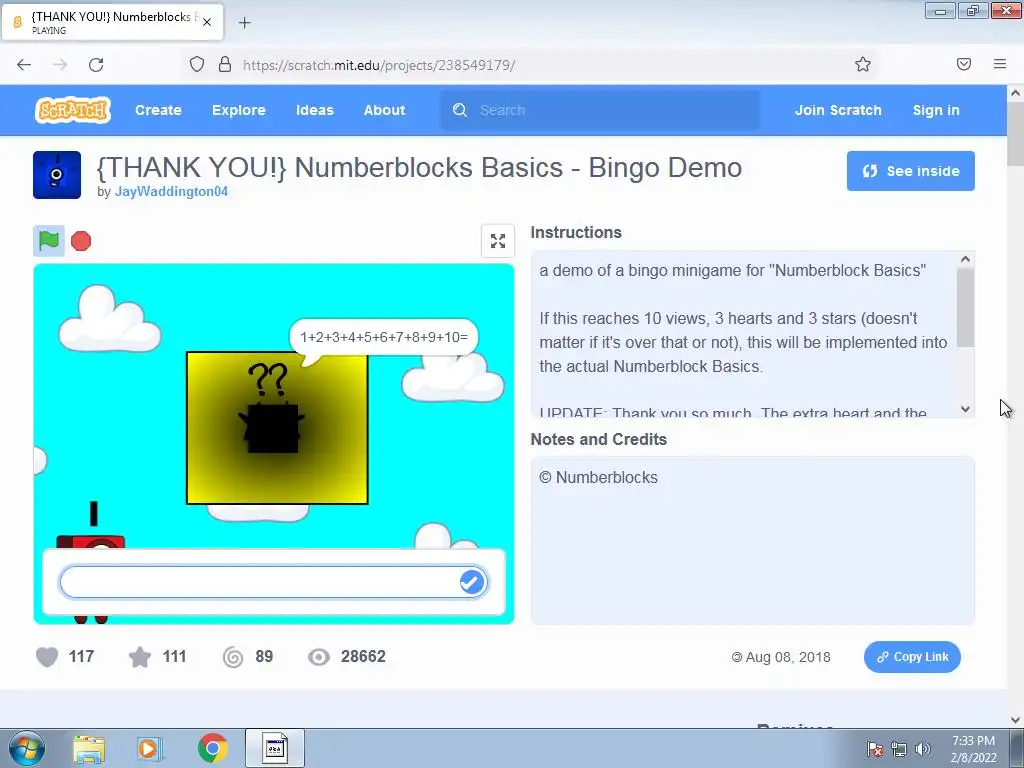Click the answer input box on stage
This screenshot has height=768, width=1024.
click(273, 582)
